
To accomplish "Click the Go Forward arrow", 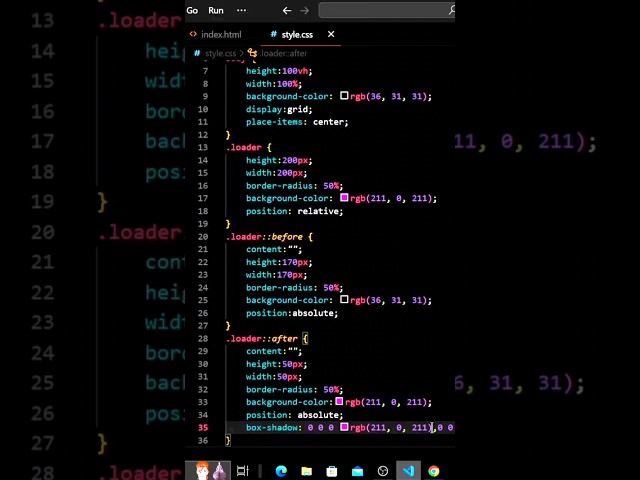I will pyautogui.click(x=304, y=11).
